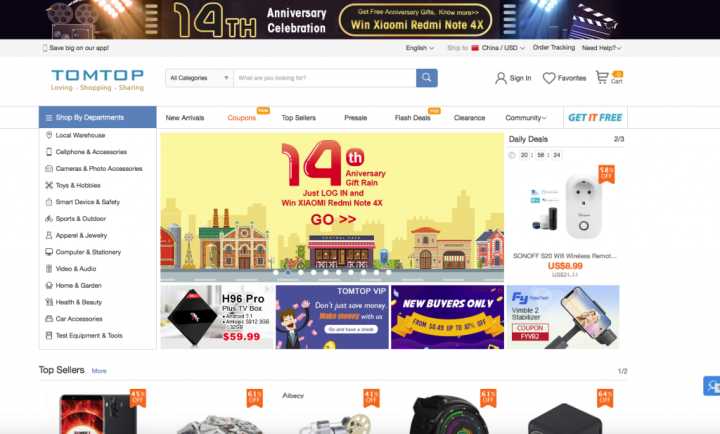720x434 pixels.
Task: Open the shopping cart icon
Action: [x=602, y=77]
